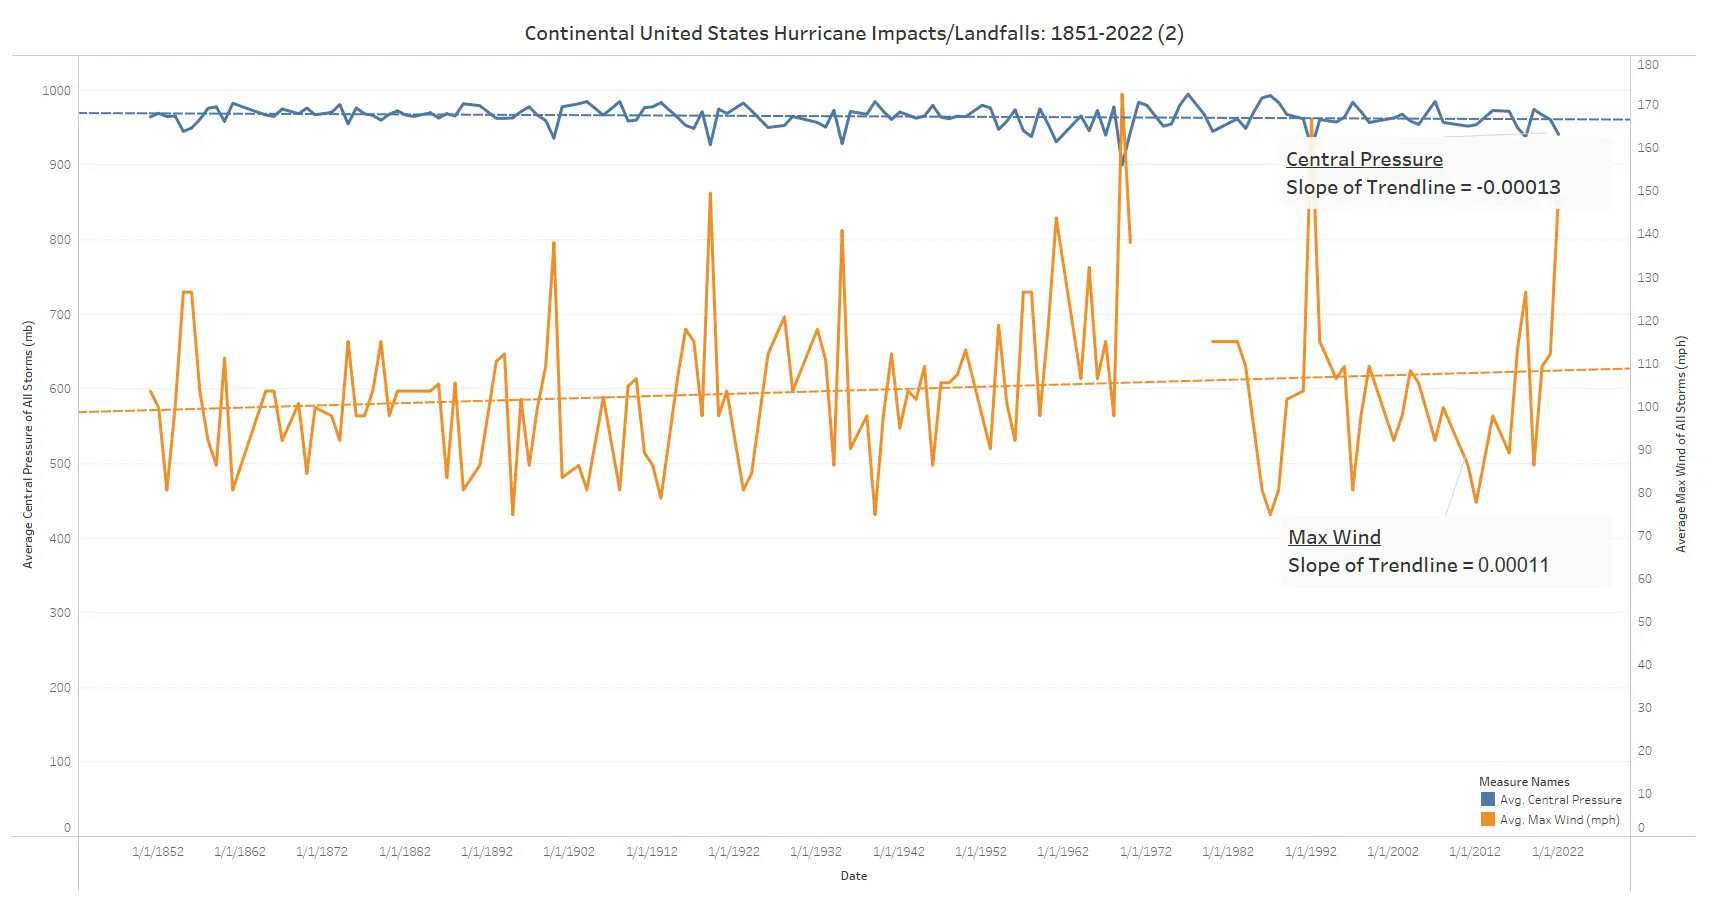
Task: Click the orange Avg. Max Wind legend swatch
Action: (x=1488, y=820)
